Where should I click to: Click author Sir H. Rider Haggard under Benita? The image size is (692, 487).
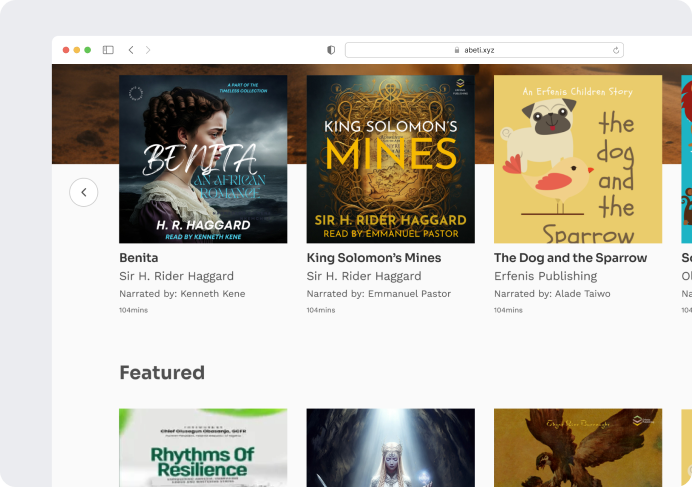point(177,276)
